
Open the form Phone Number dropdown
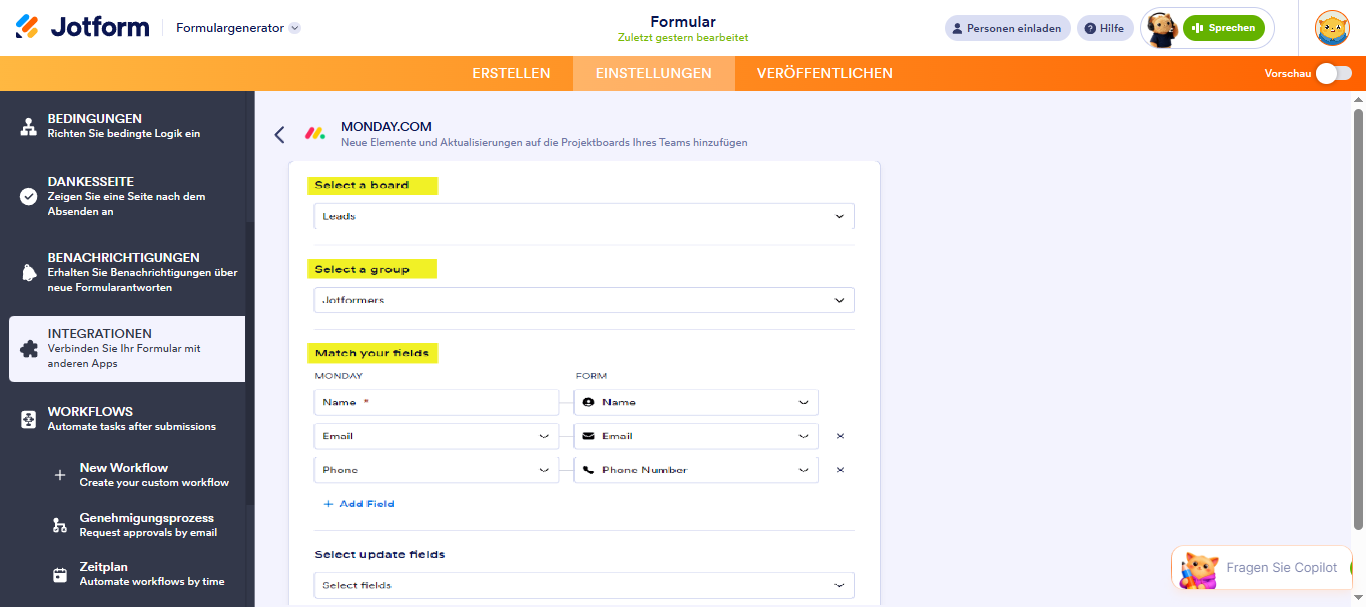click(696, 470)
